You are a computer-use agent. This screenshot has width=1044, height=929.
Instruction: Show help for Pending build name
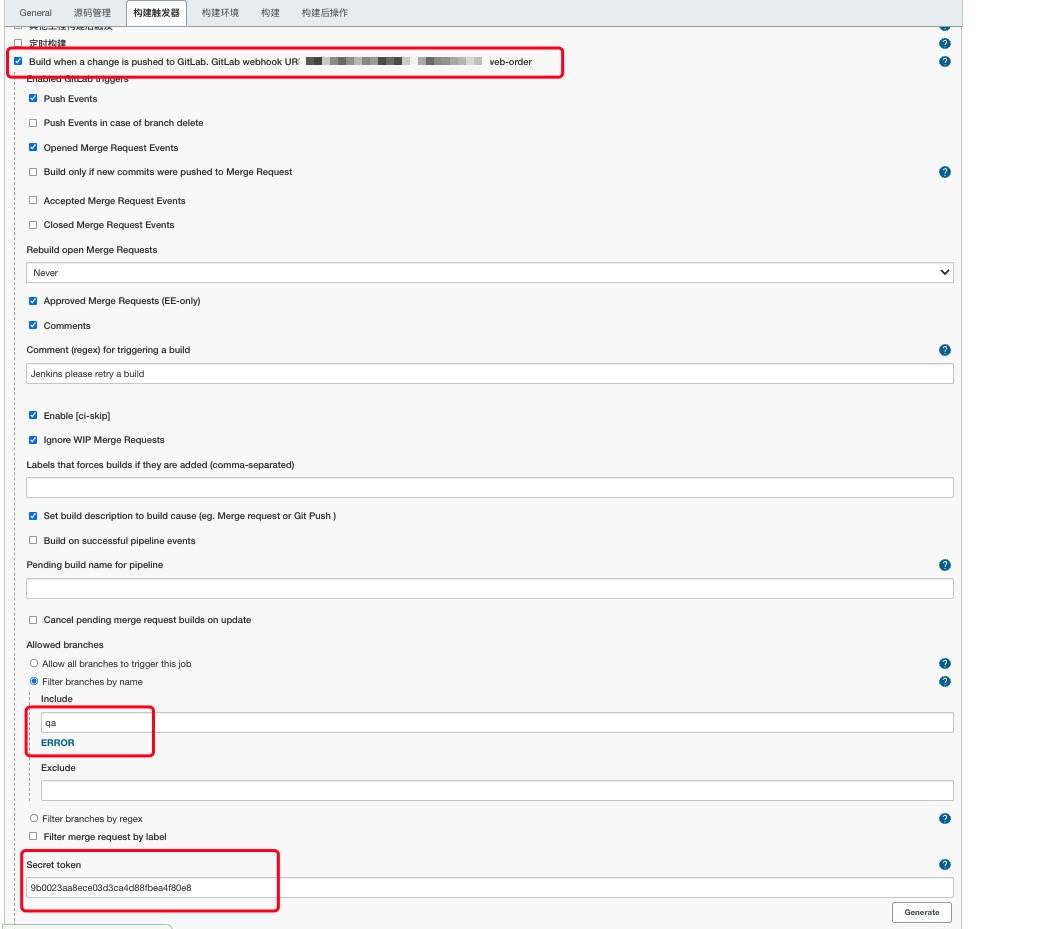(x=944, y=565)
